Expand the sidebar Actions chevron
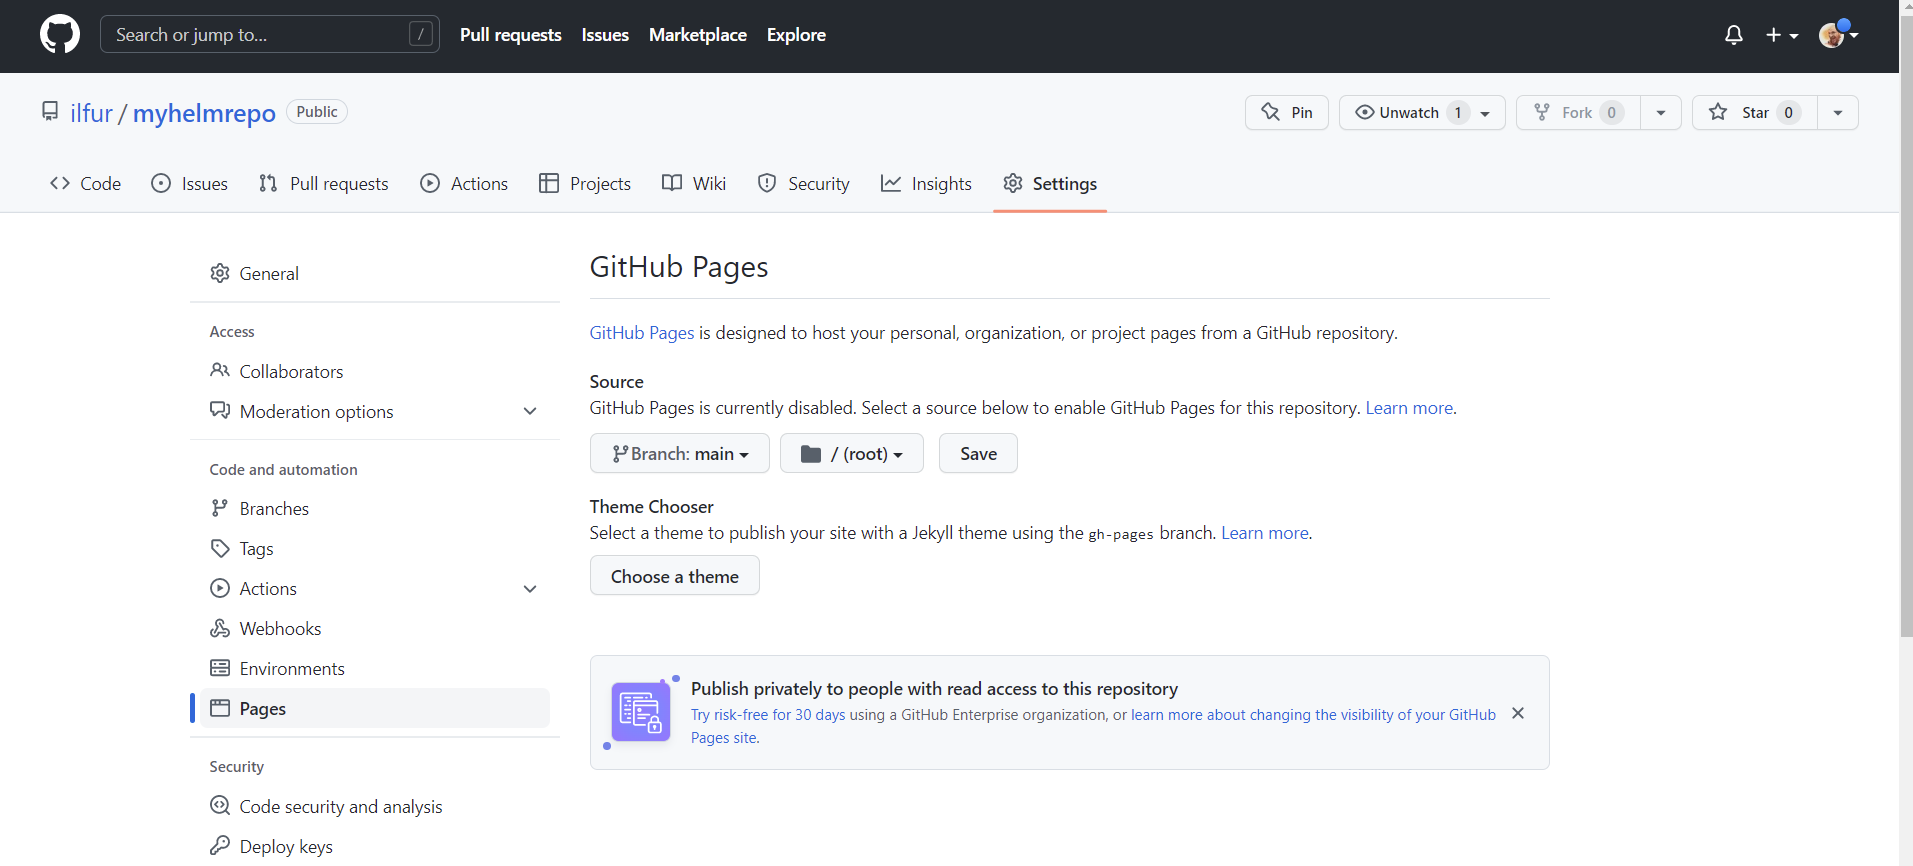 point(530,588)
